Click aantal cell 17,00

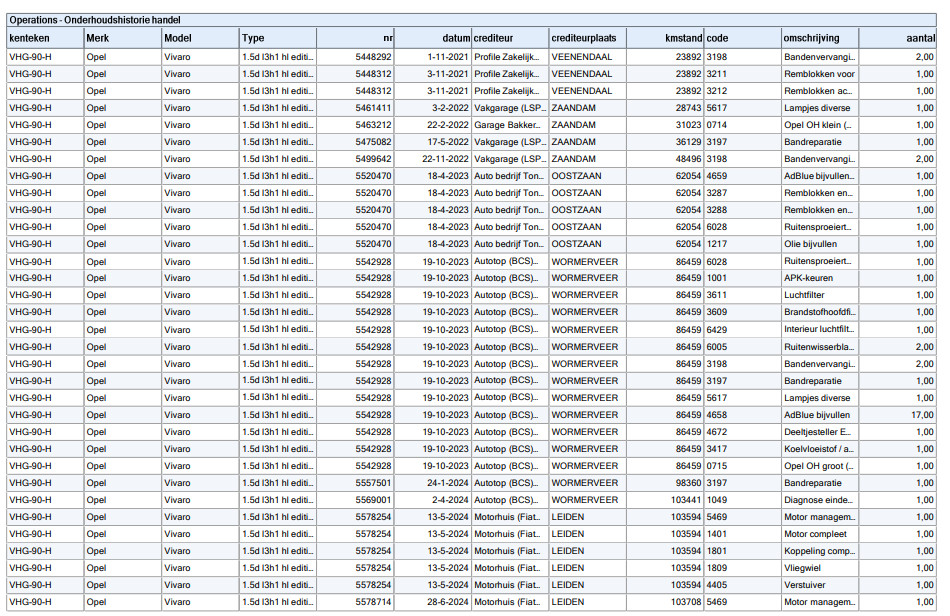point(898,415)
